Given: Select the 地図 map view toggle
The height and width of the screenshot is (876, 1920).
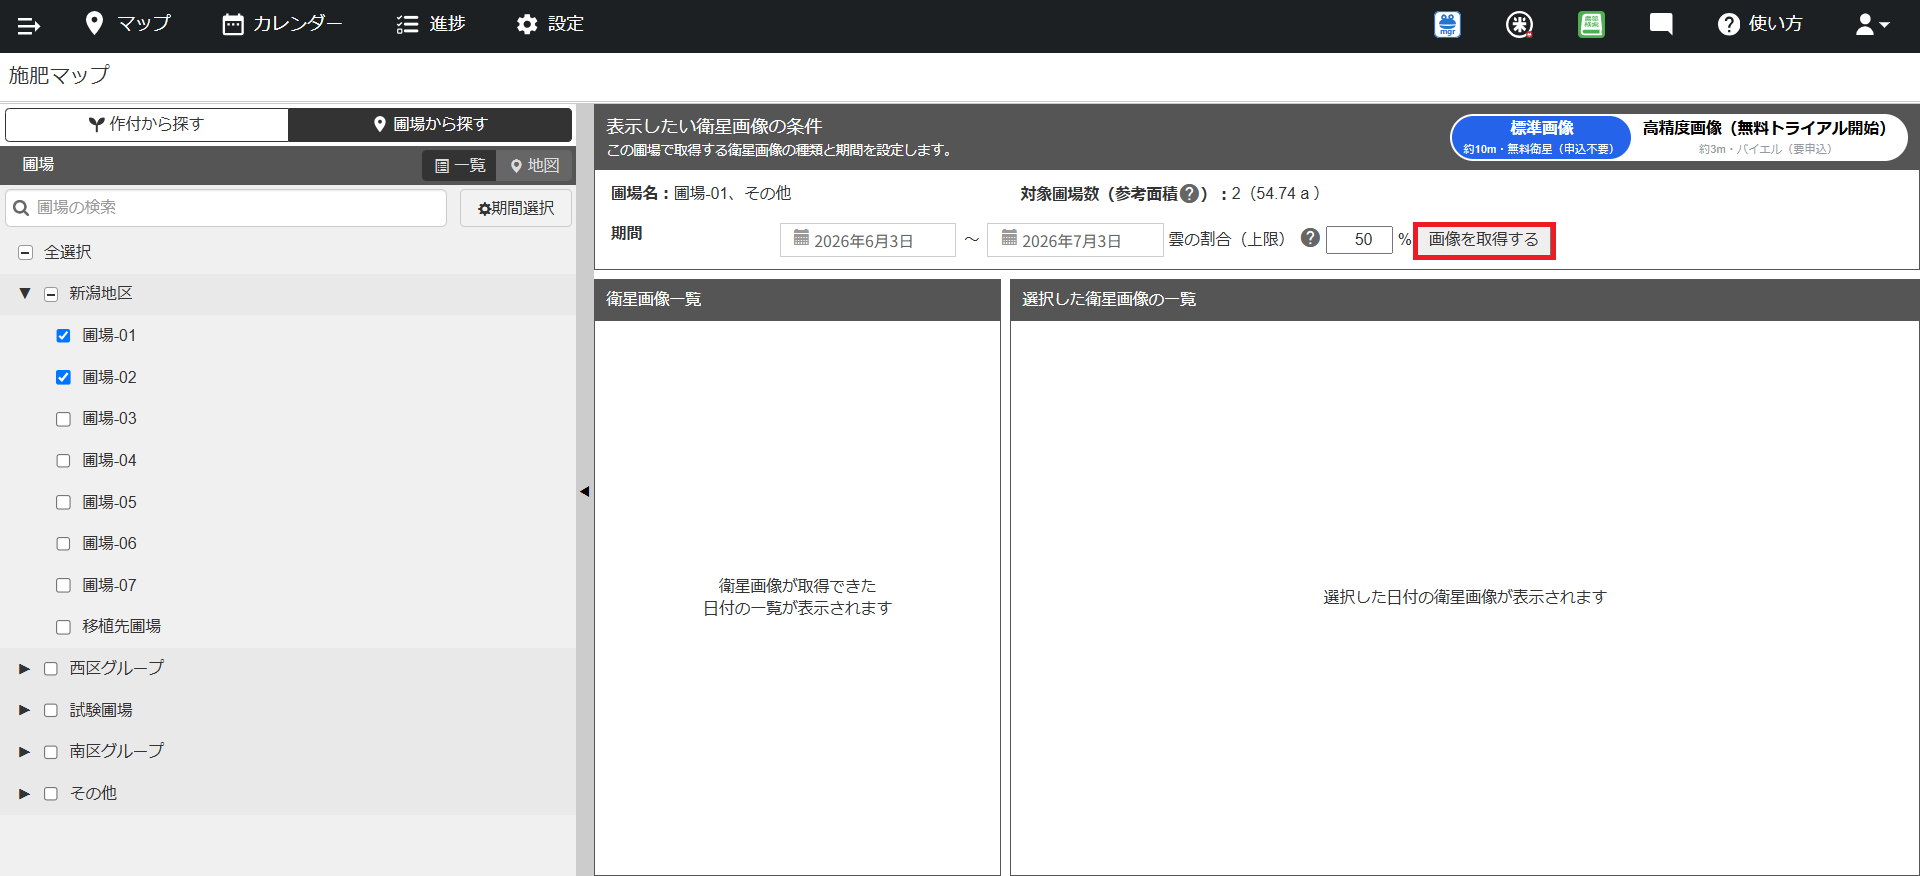Looking at the screenshot, I should pos(535,165).
